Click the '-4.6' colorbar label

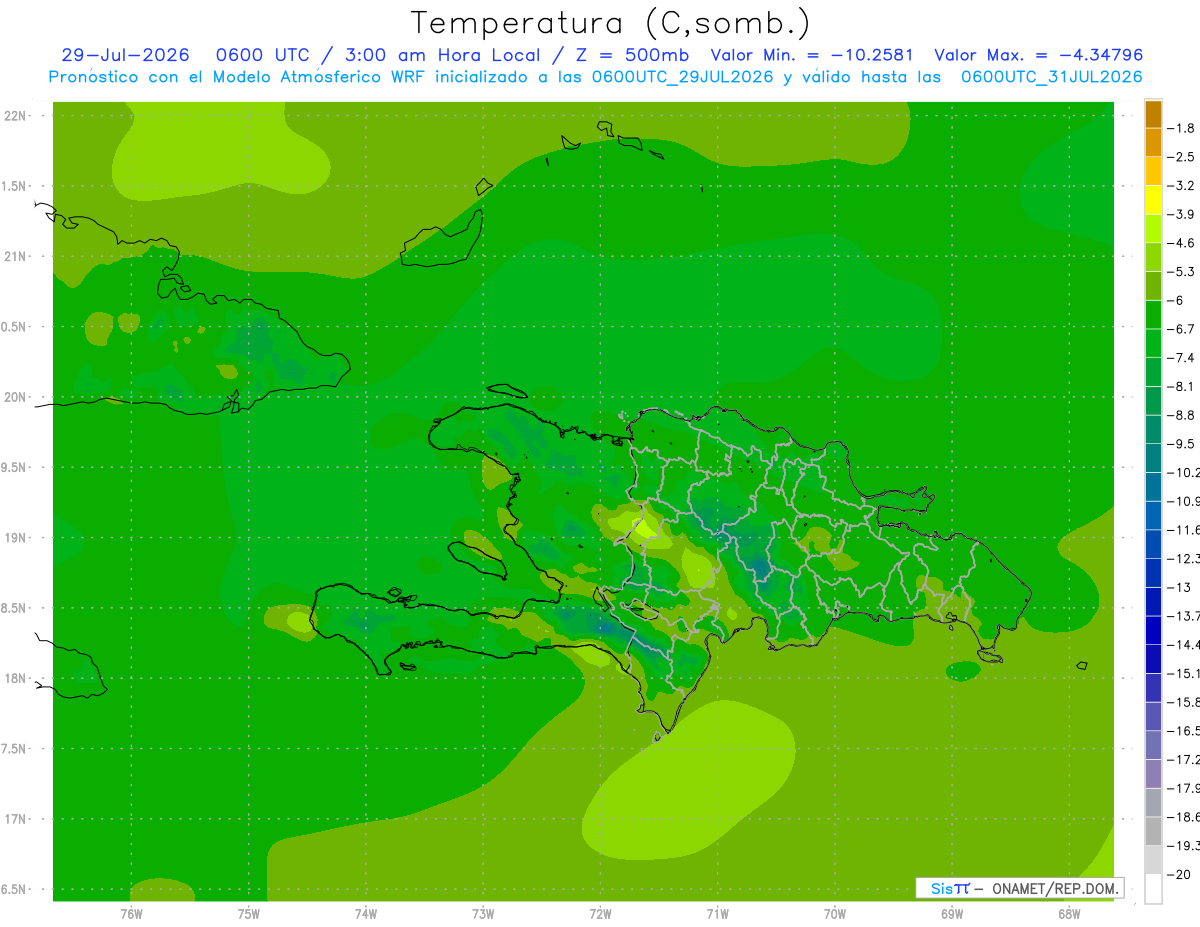point(1181,243)
